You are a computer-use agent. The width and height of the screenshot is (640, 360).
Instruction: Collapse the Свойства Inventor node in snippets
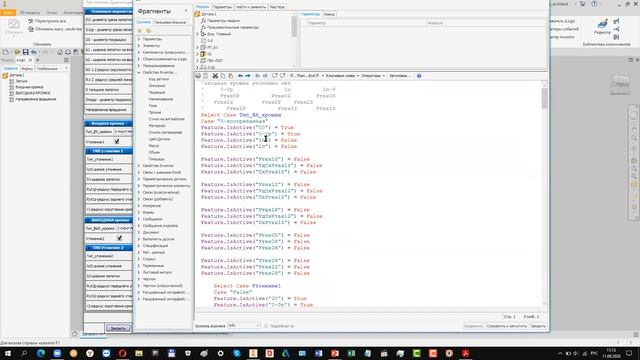pos(139,72)
